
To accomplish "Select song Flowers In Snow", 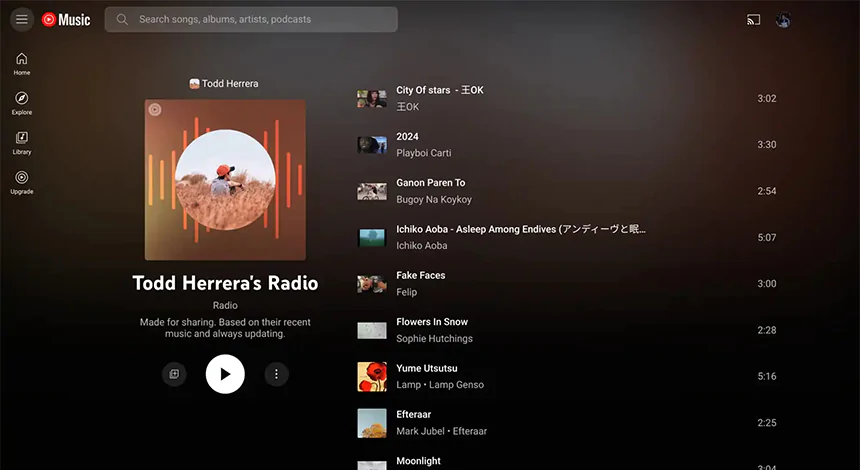I will coord(432,322).
